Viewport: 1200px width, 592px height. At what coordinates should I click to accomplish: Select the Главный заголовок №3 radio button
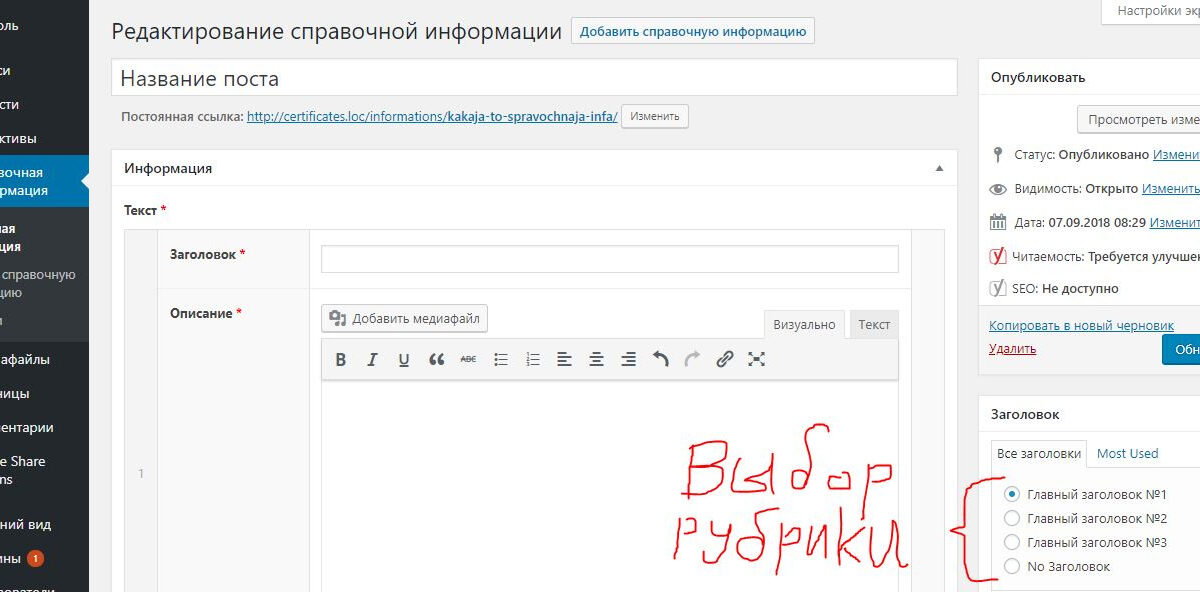tap(1012, 542)
